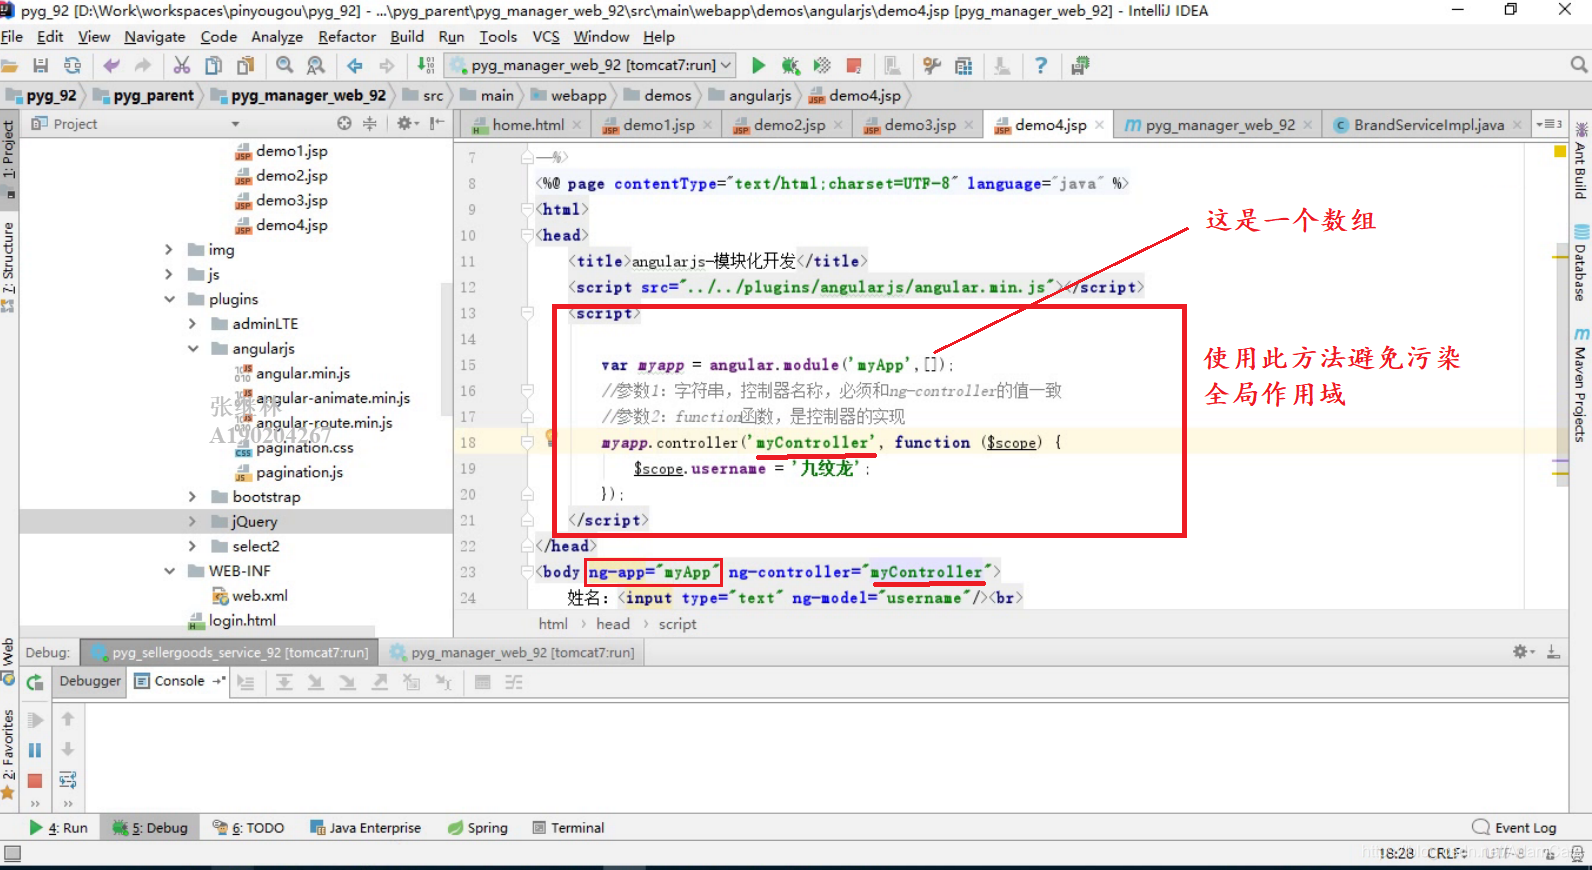This screenshot has height=870, width=1592.
Task: Open the Maven Projects side panel
Action: (x=1580, y=385)
